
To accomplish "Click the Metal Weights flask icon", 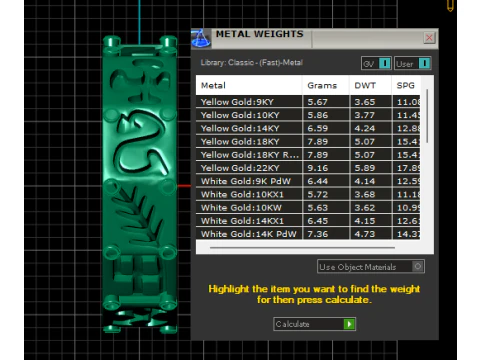I will click(x=201, y=38).
